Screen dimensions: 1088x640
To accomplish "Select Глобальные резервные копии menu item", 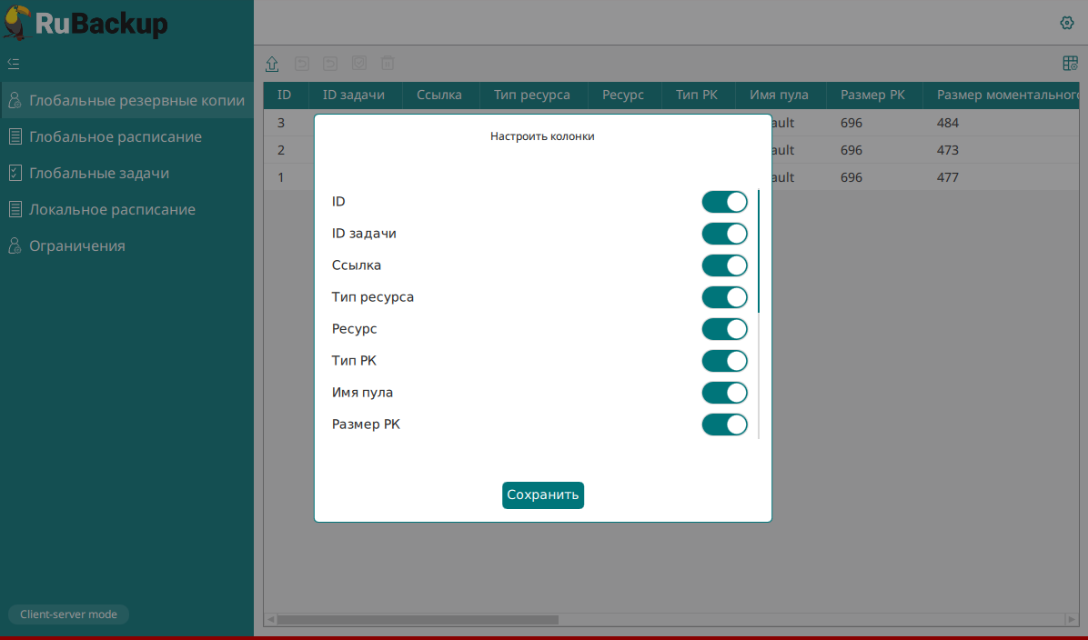I will point(136,101).
